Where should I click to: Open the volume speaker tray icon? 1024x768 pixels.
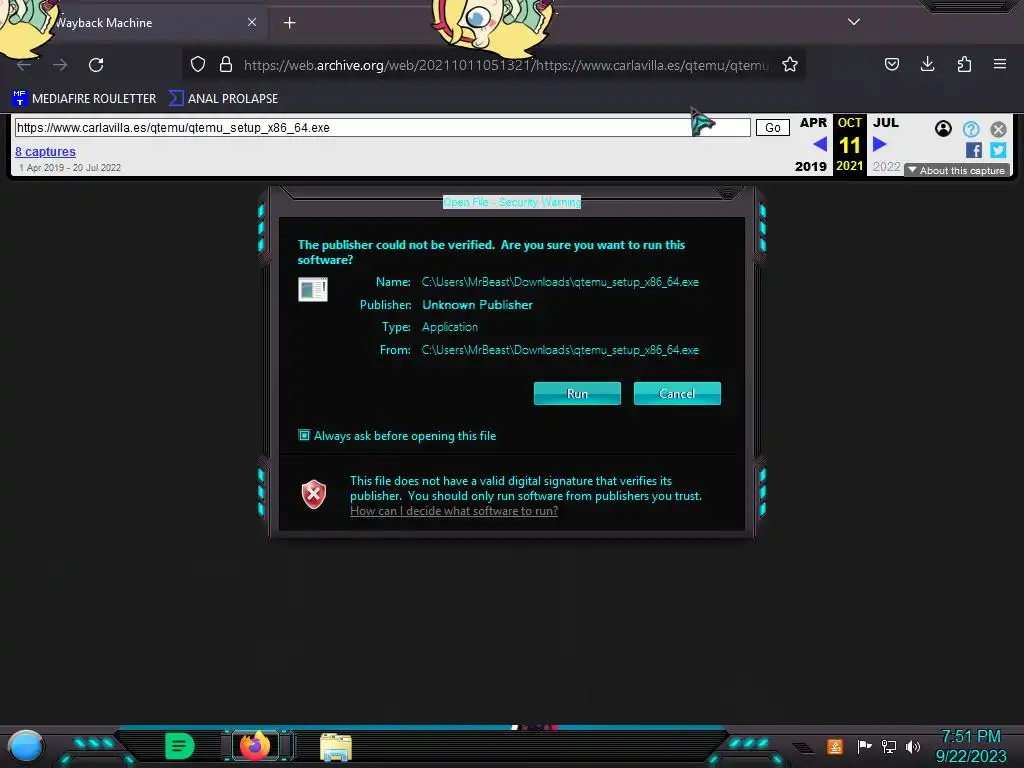click(913, 746)
